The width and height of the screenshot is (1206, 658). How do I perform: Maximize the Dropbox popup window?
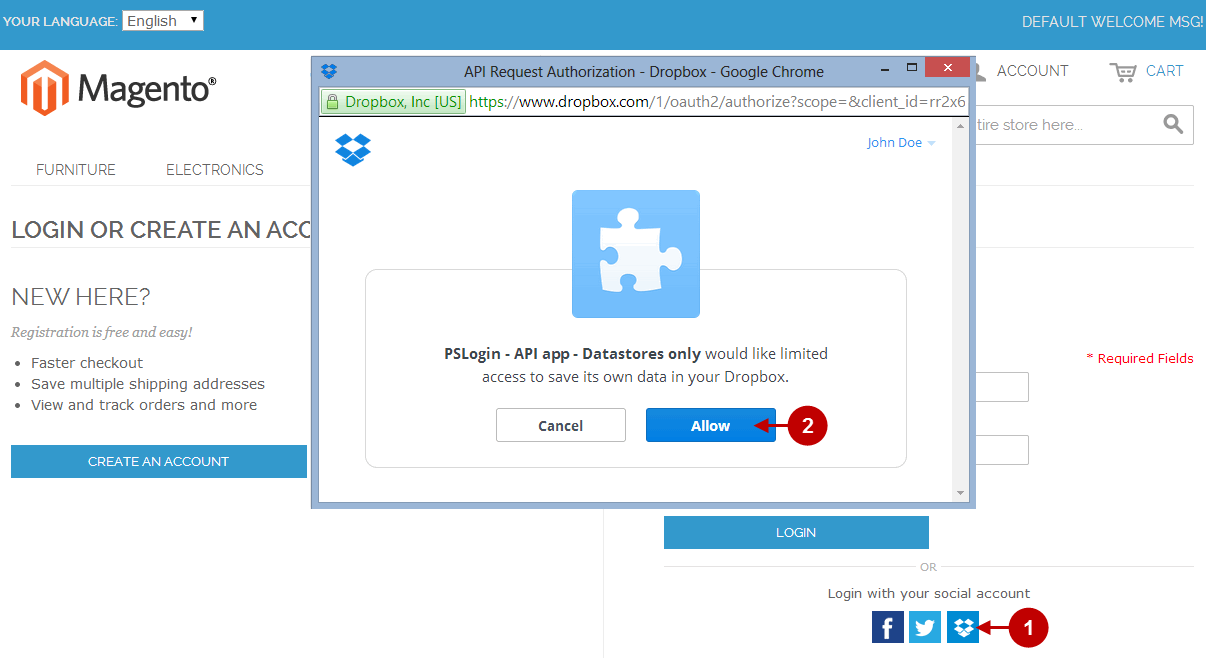911,68
